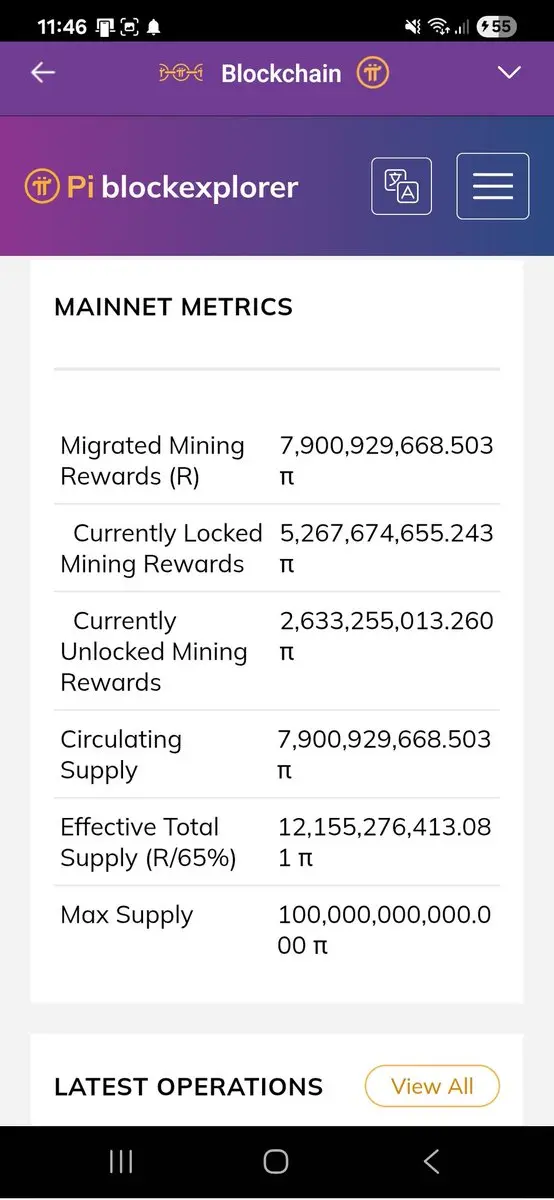
Task: Tap the Pi coin icon next to Blockchain
Action: click(373, 73)
